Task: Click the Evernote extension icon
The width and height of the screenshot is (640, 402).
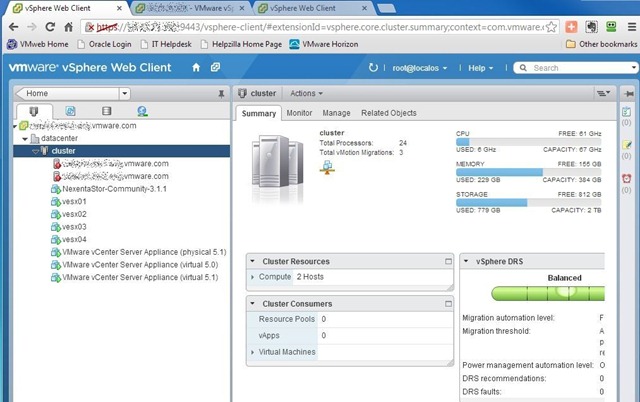Action: [x=591, y=27]
